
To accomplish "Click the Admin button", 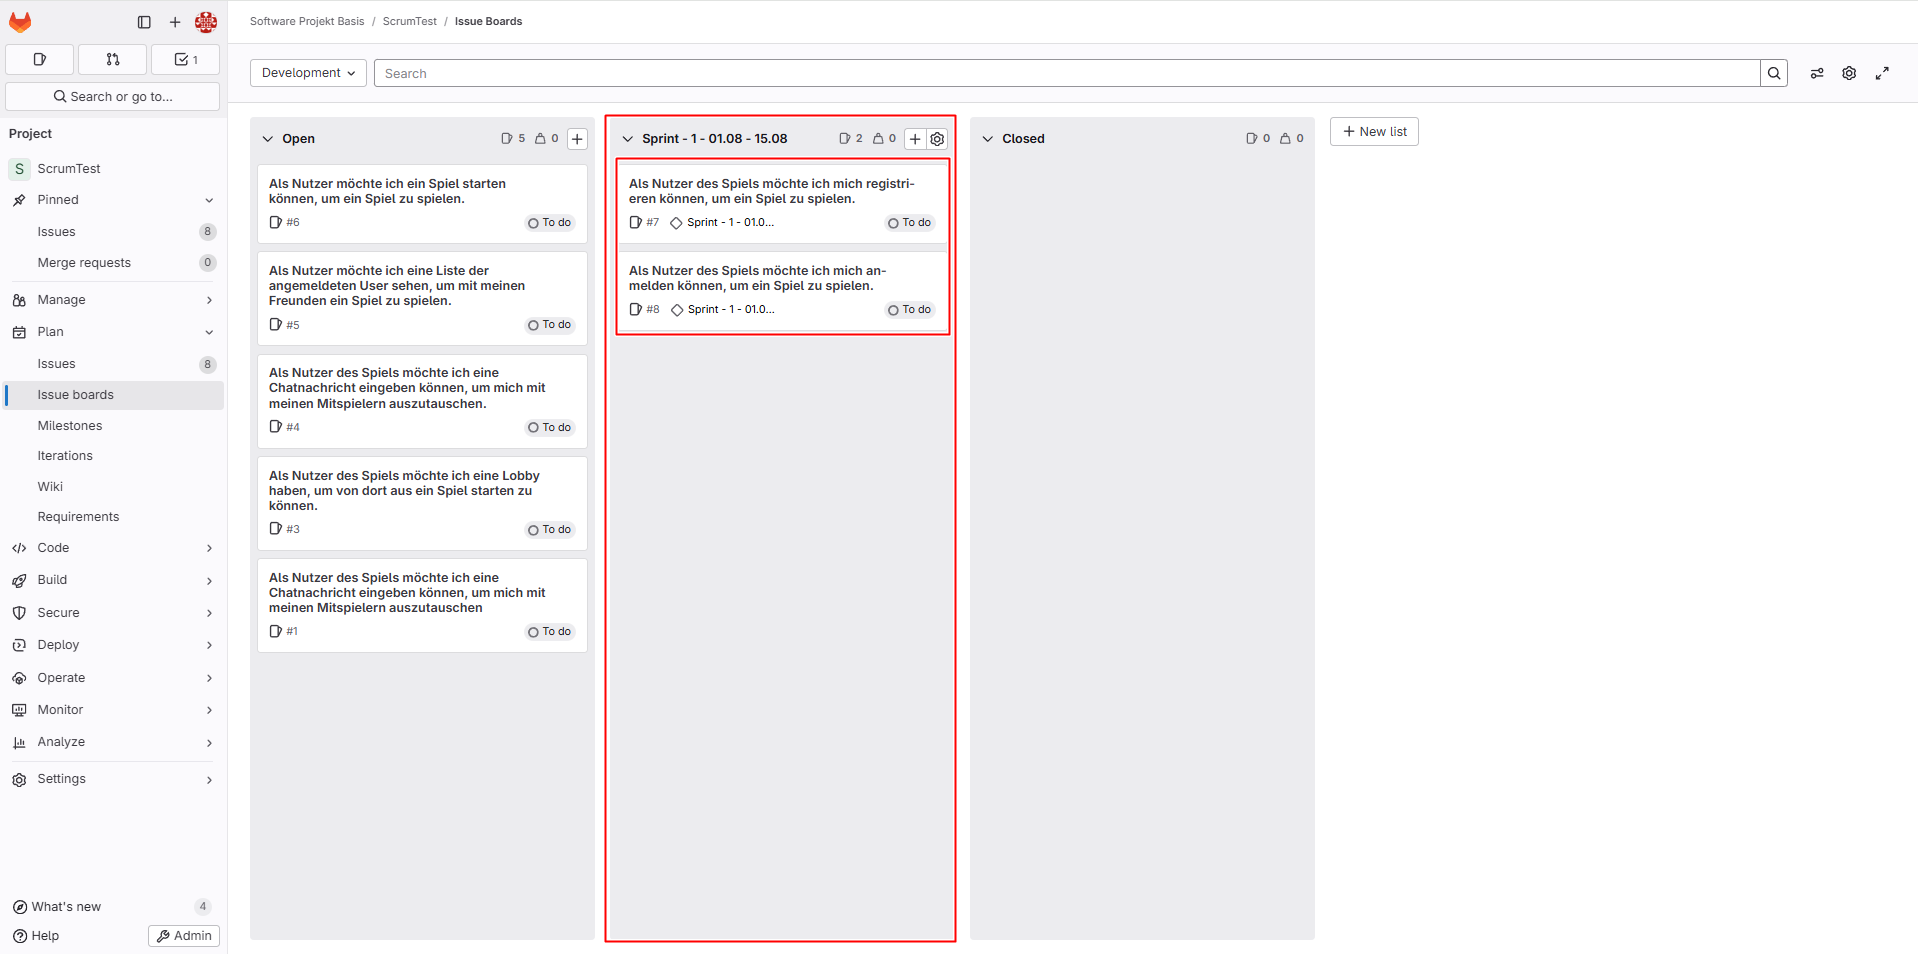I will (184, 936).
